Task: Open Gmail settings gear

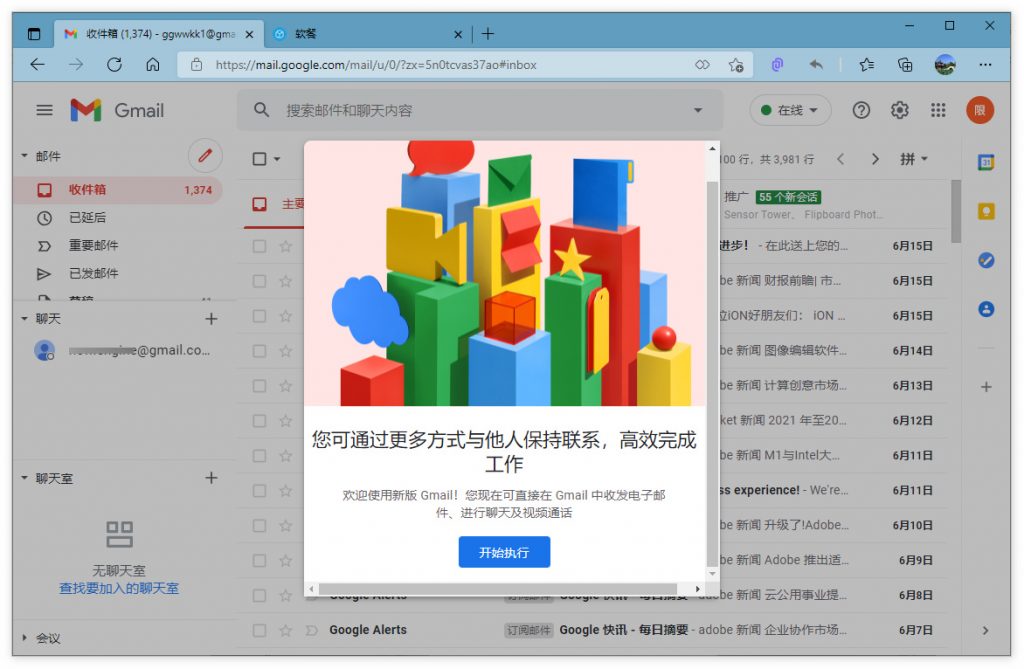Action: tap(899, 111)
